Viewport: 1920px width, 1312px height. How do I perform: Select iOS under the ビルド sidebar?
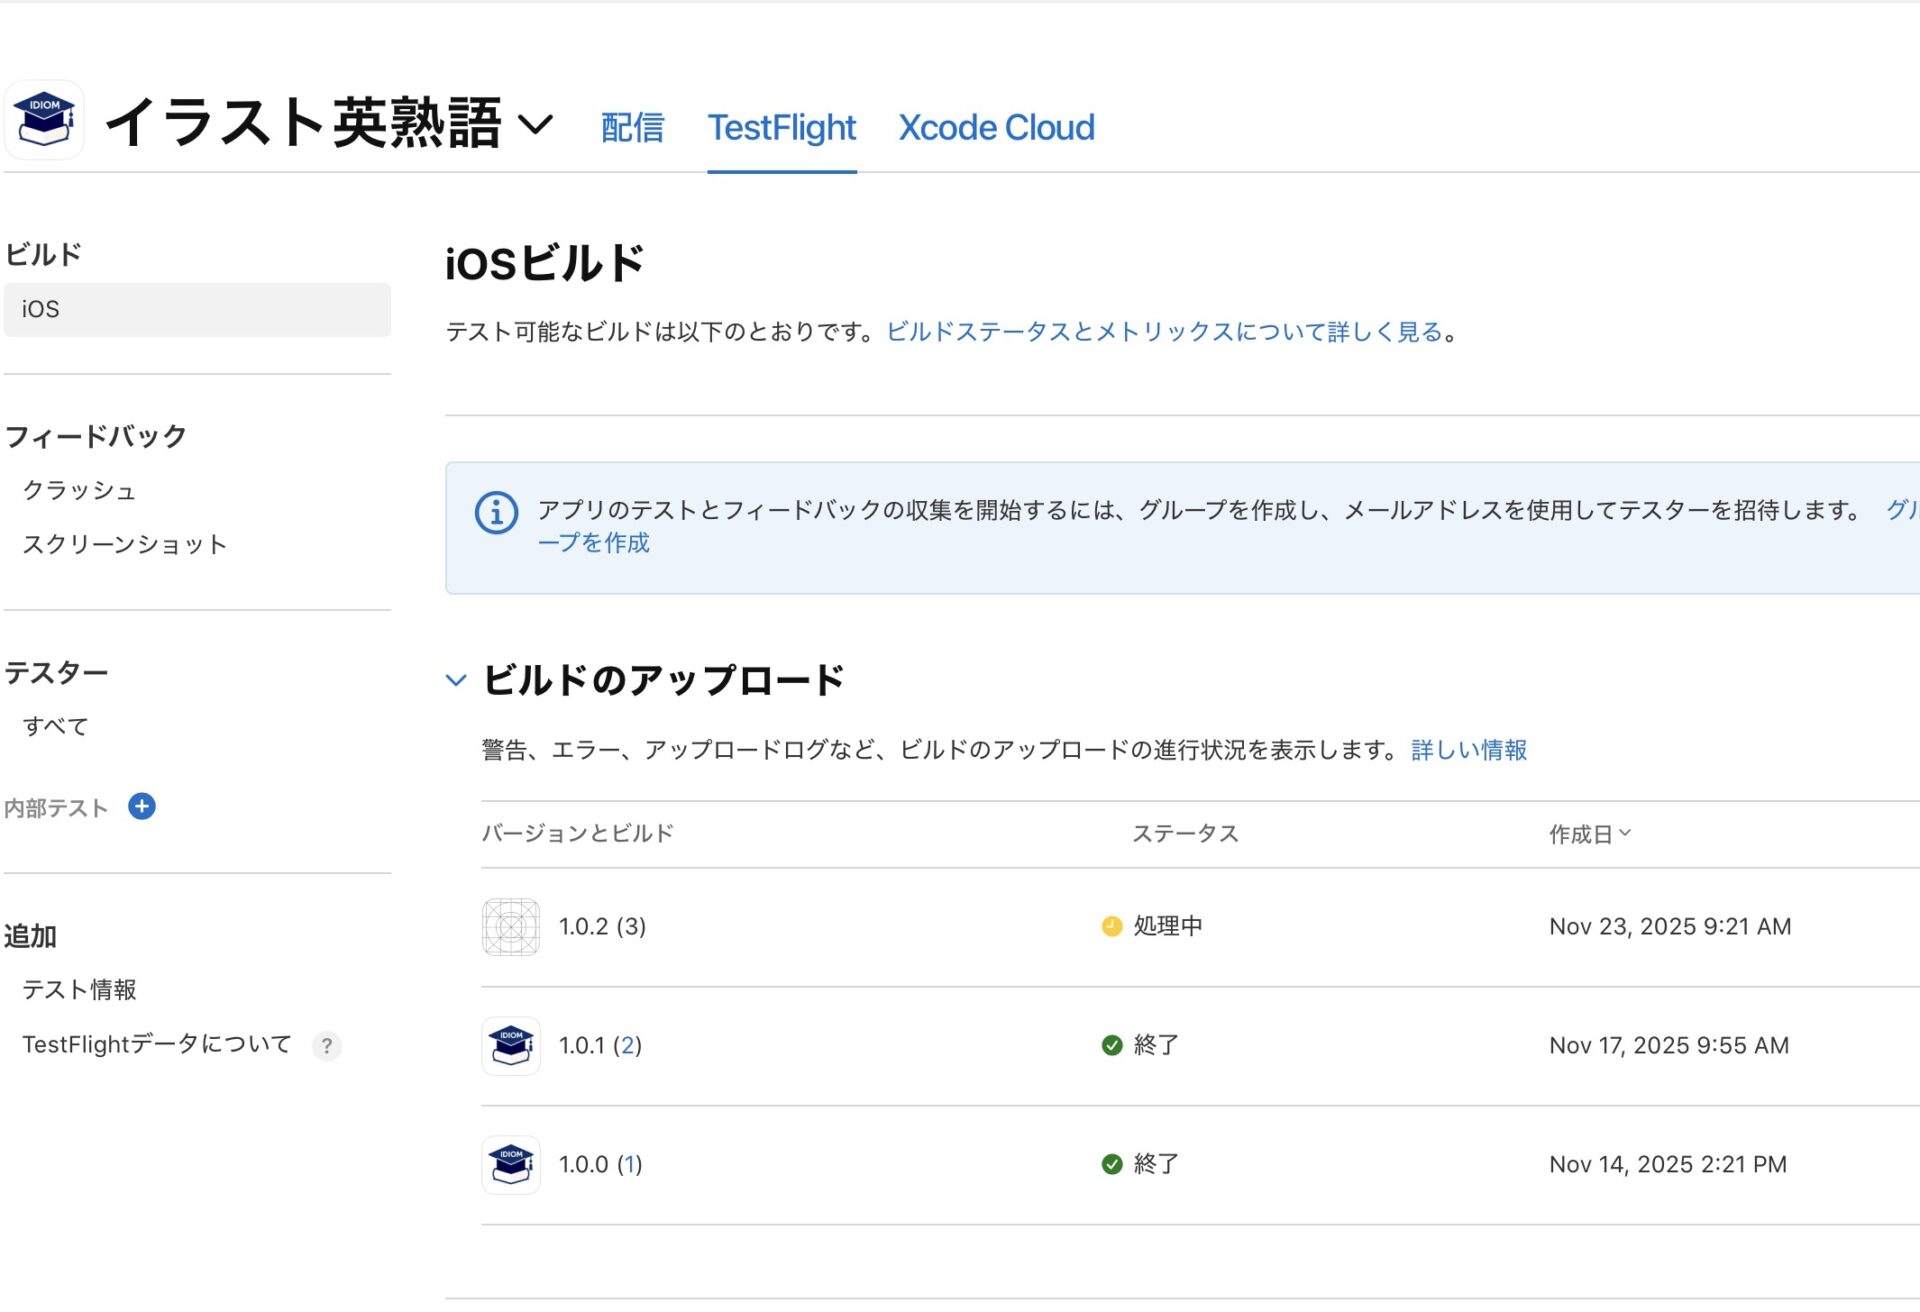click(197, 309)
